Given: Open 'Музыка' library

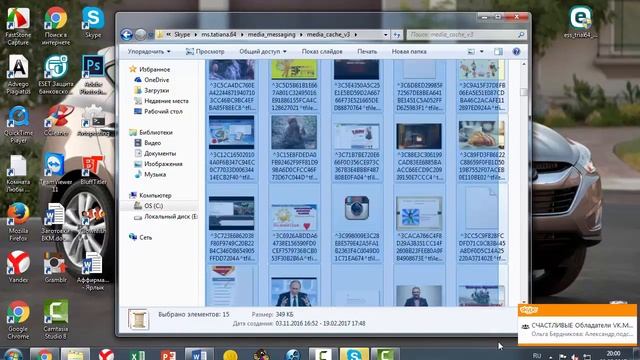Looking at the screenshot, I should coord(155,174).
